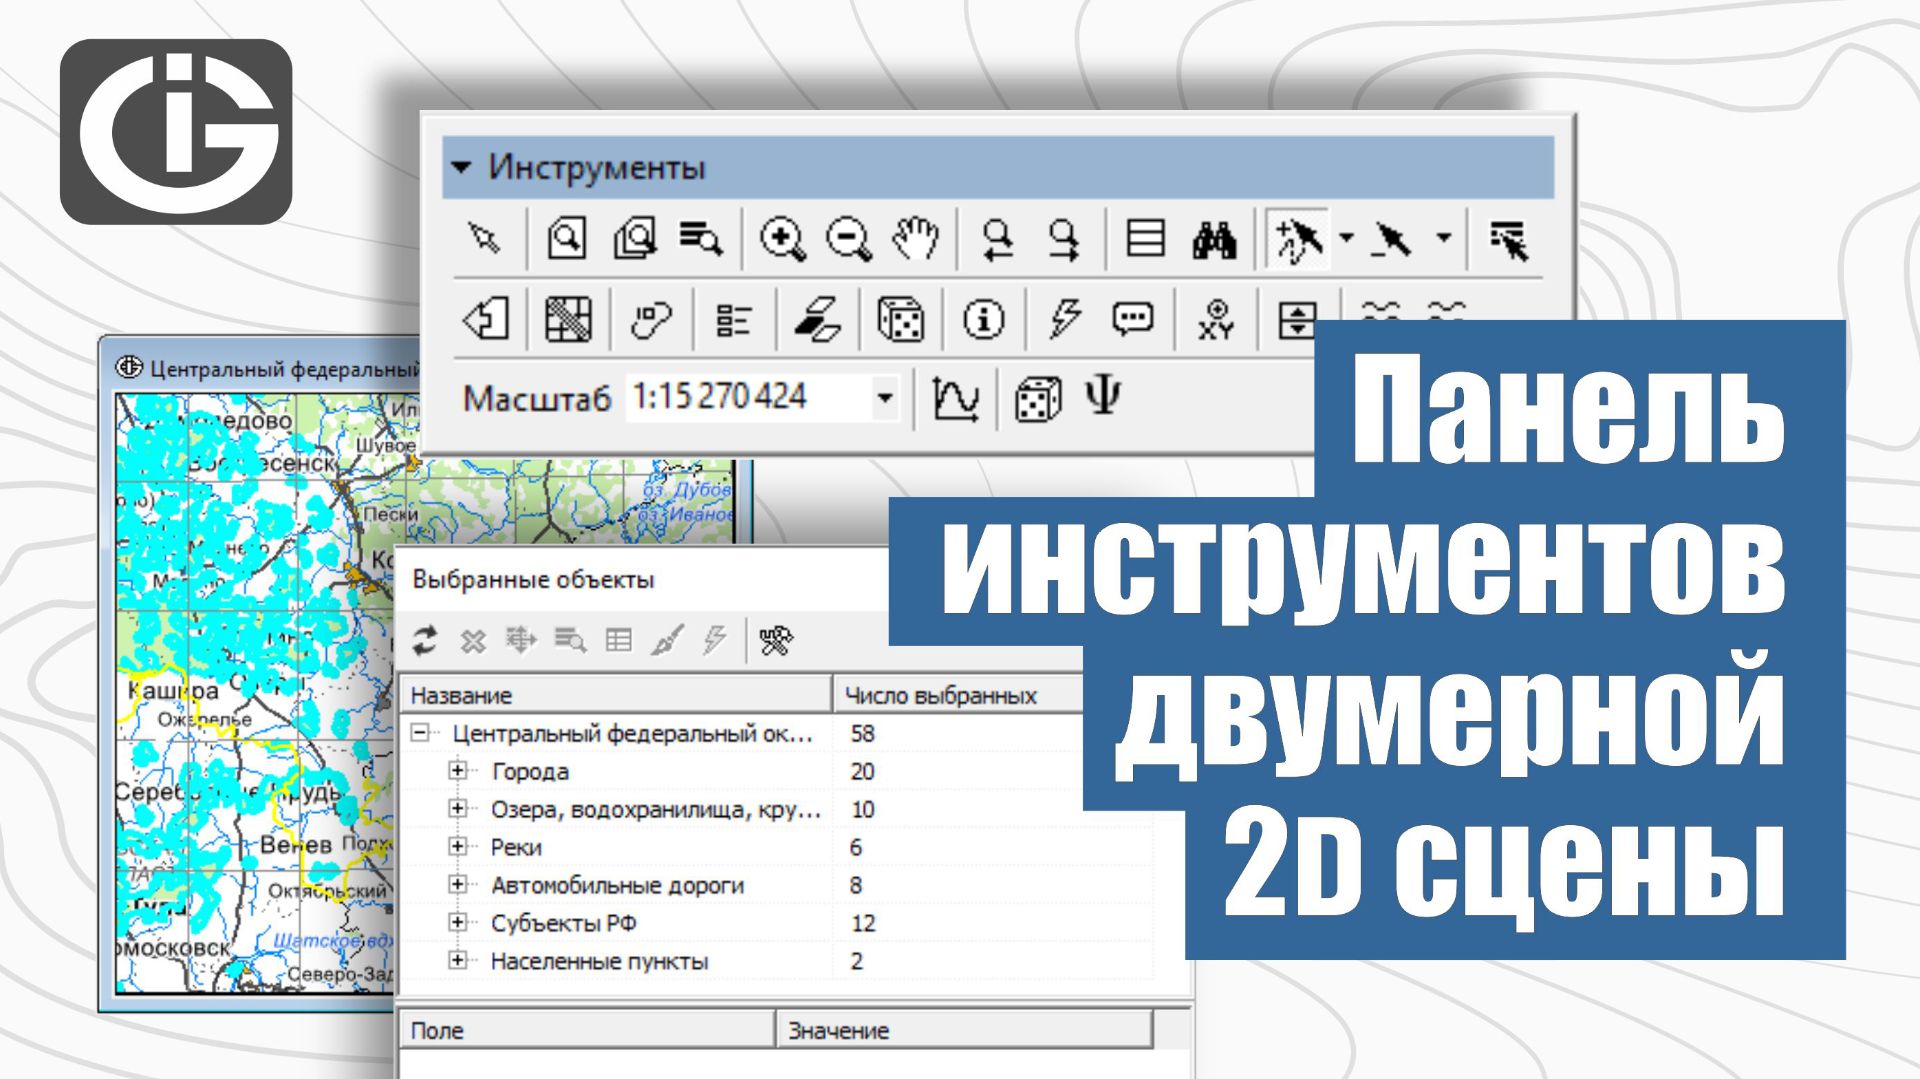Click the chain link shapes icon
This screenshot has width=1920, height=1079.
point(650,321)
